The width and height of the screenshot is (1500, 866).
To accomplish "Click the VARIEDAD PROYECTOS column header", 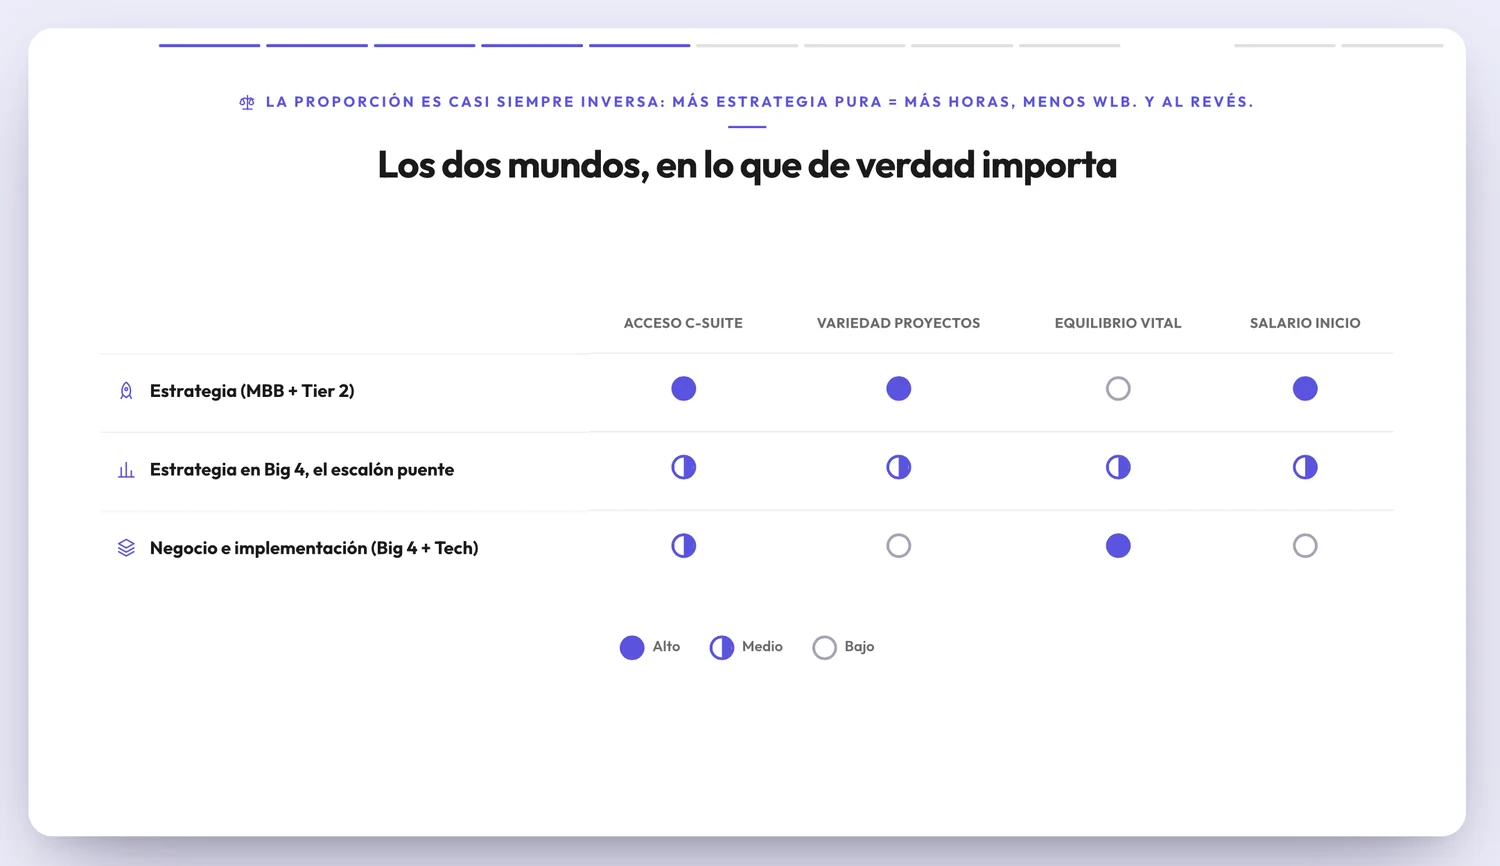I will pos(898,323).
